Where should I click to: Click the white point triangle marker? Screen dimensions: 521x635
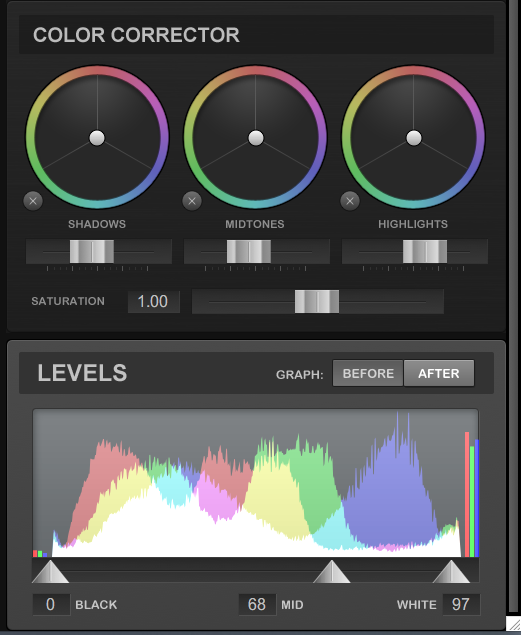[x=451, y=571]
